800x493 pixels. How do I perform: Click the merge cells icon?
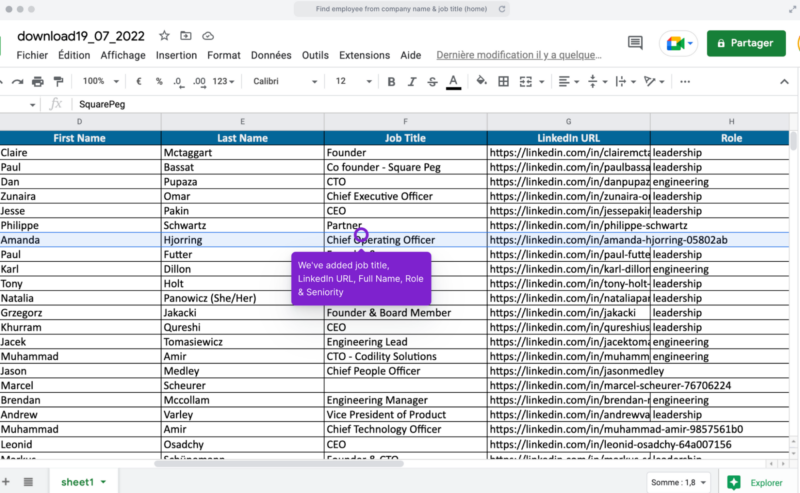click(x=526, y=82)
